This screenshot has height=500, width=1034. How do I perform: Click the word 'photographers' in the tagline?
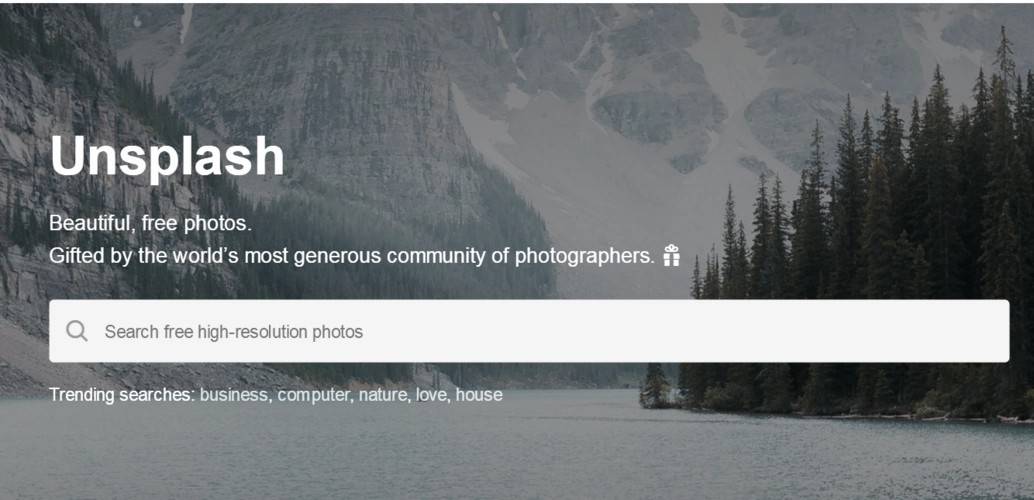[584, 256]
